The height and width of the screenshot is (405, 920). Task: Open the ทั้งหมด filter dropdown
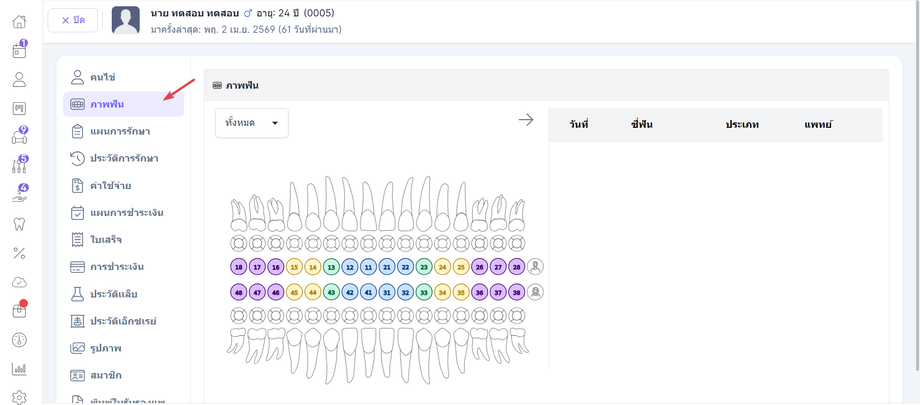pyautogui.click(x=252, y=123)
